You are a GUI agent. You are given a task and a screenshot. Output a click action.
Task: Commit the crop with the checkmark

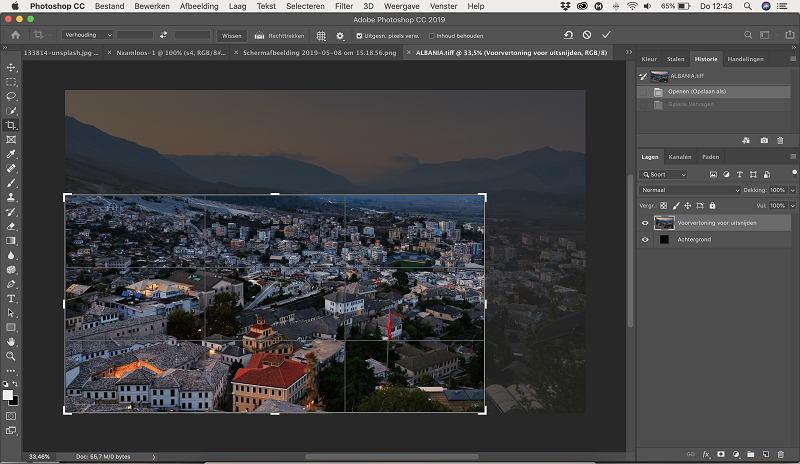point(606,35)
